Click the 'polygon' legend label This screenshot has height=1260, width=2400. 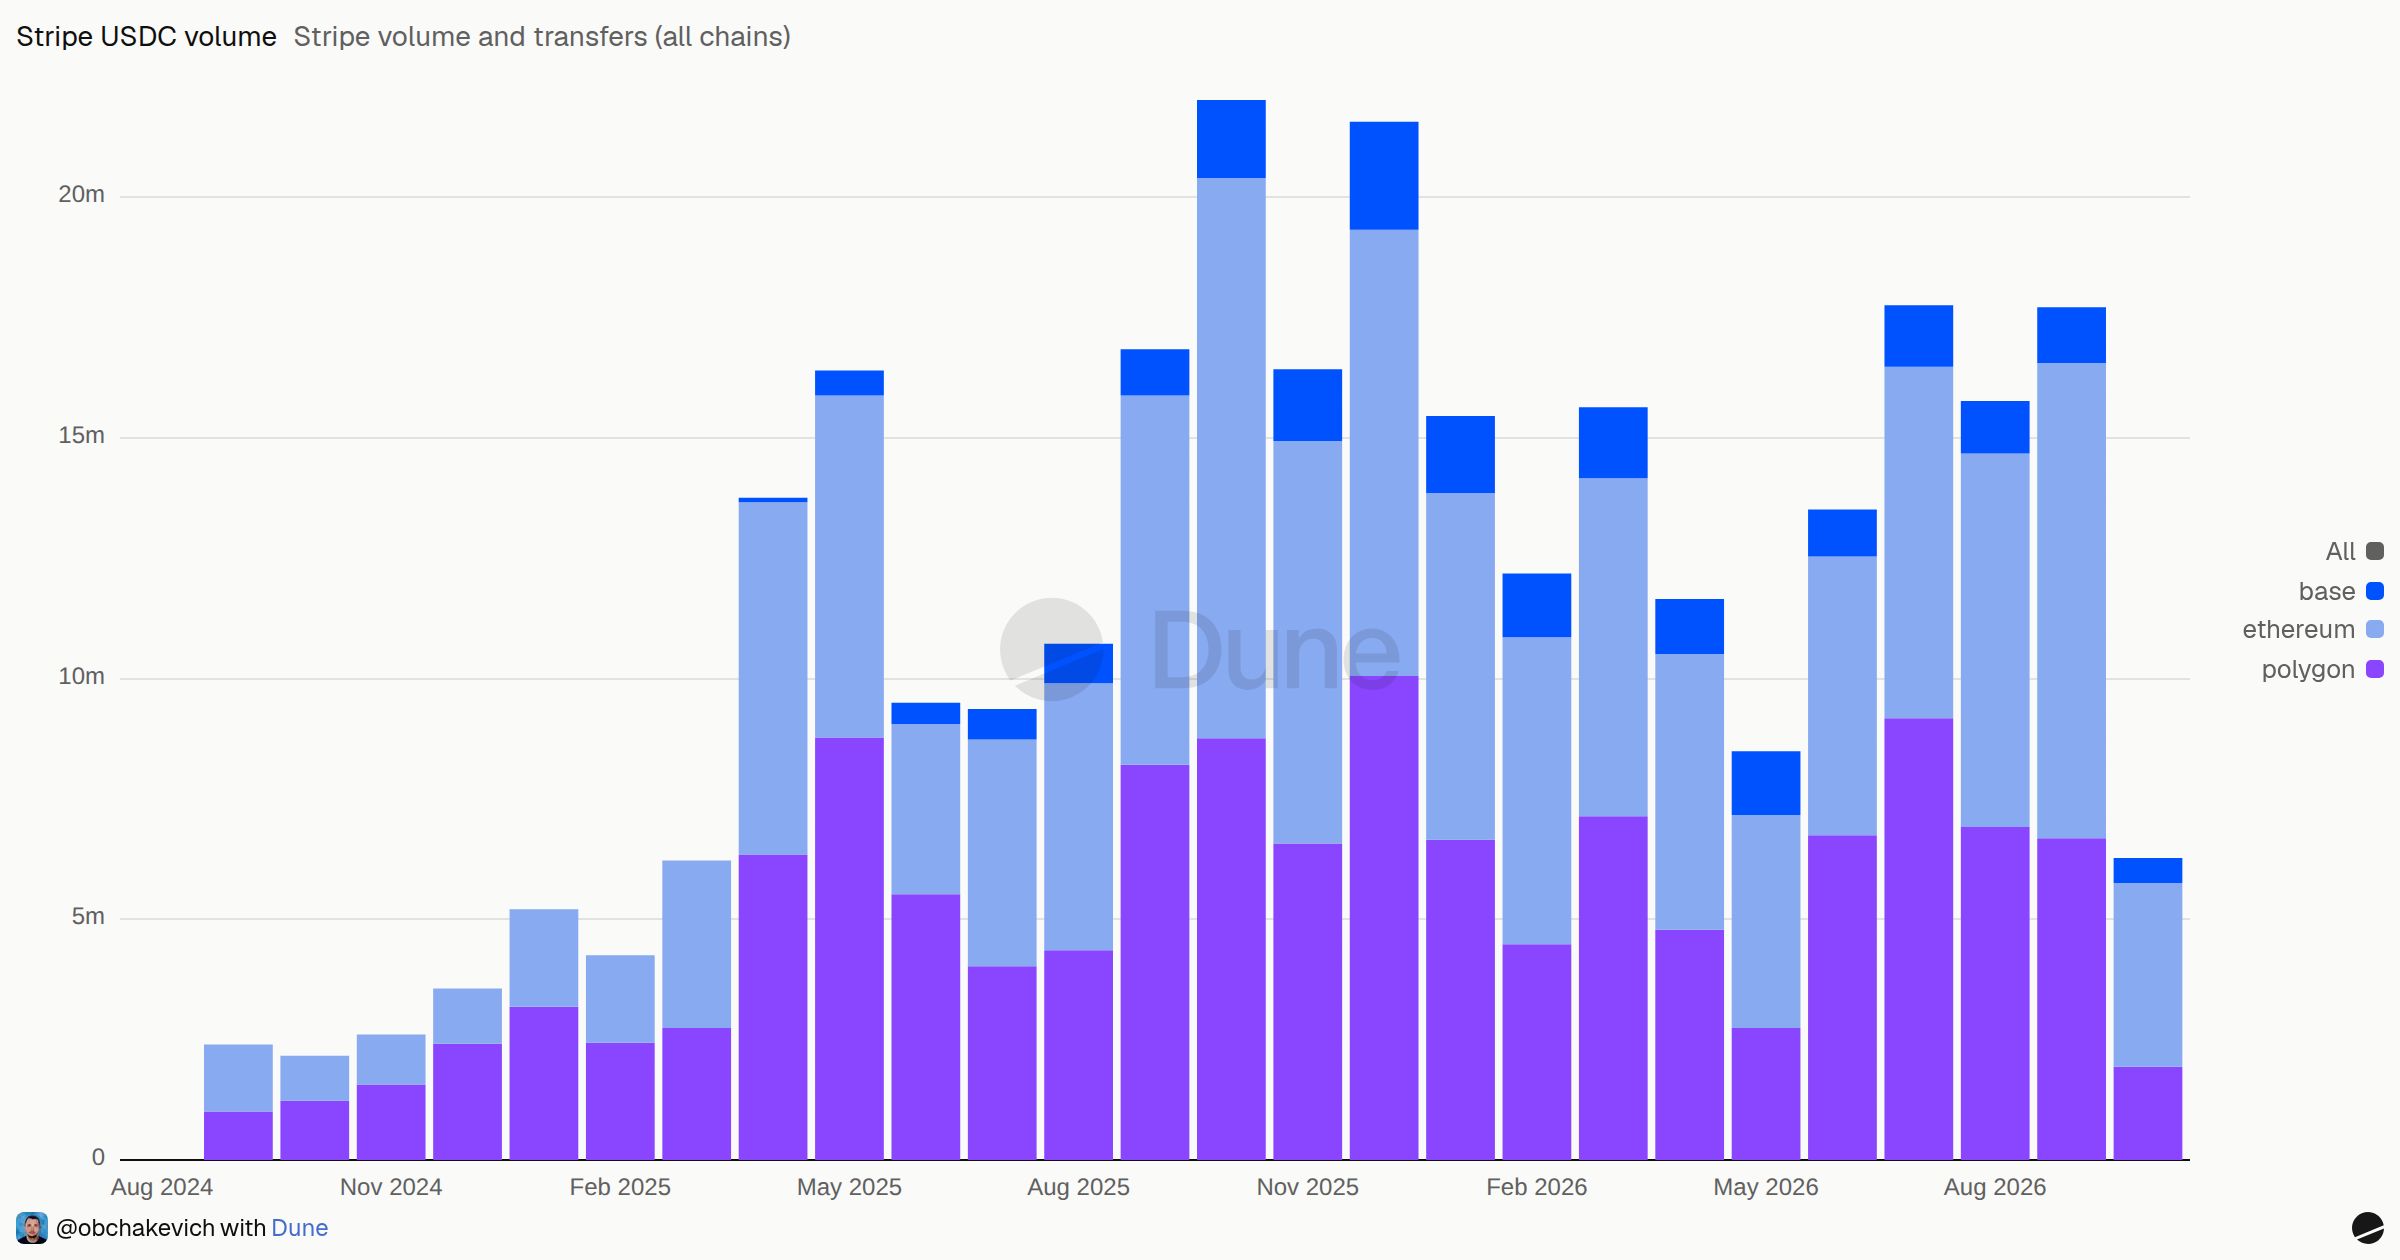(2308, 669)
